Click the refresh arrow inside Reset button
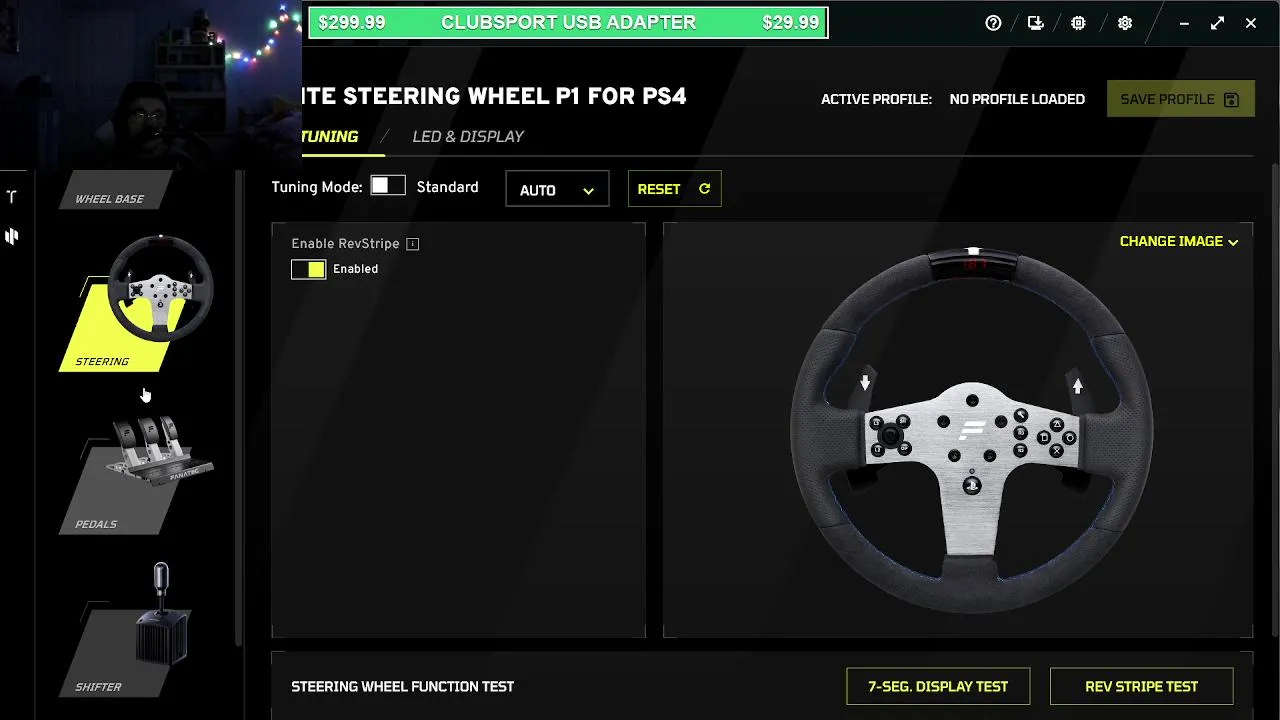1280x720 pixels. [704, 189]
